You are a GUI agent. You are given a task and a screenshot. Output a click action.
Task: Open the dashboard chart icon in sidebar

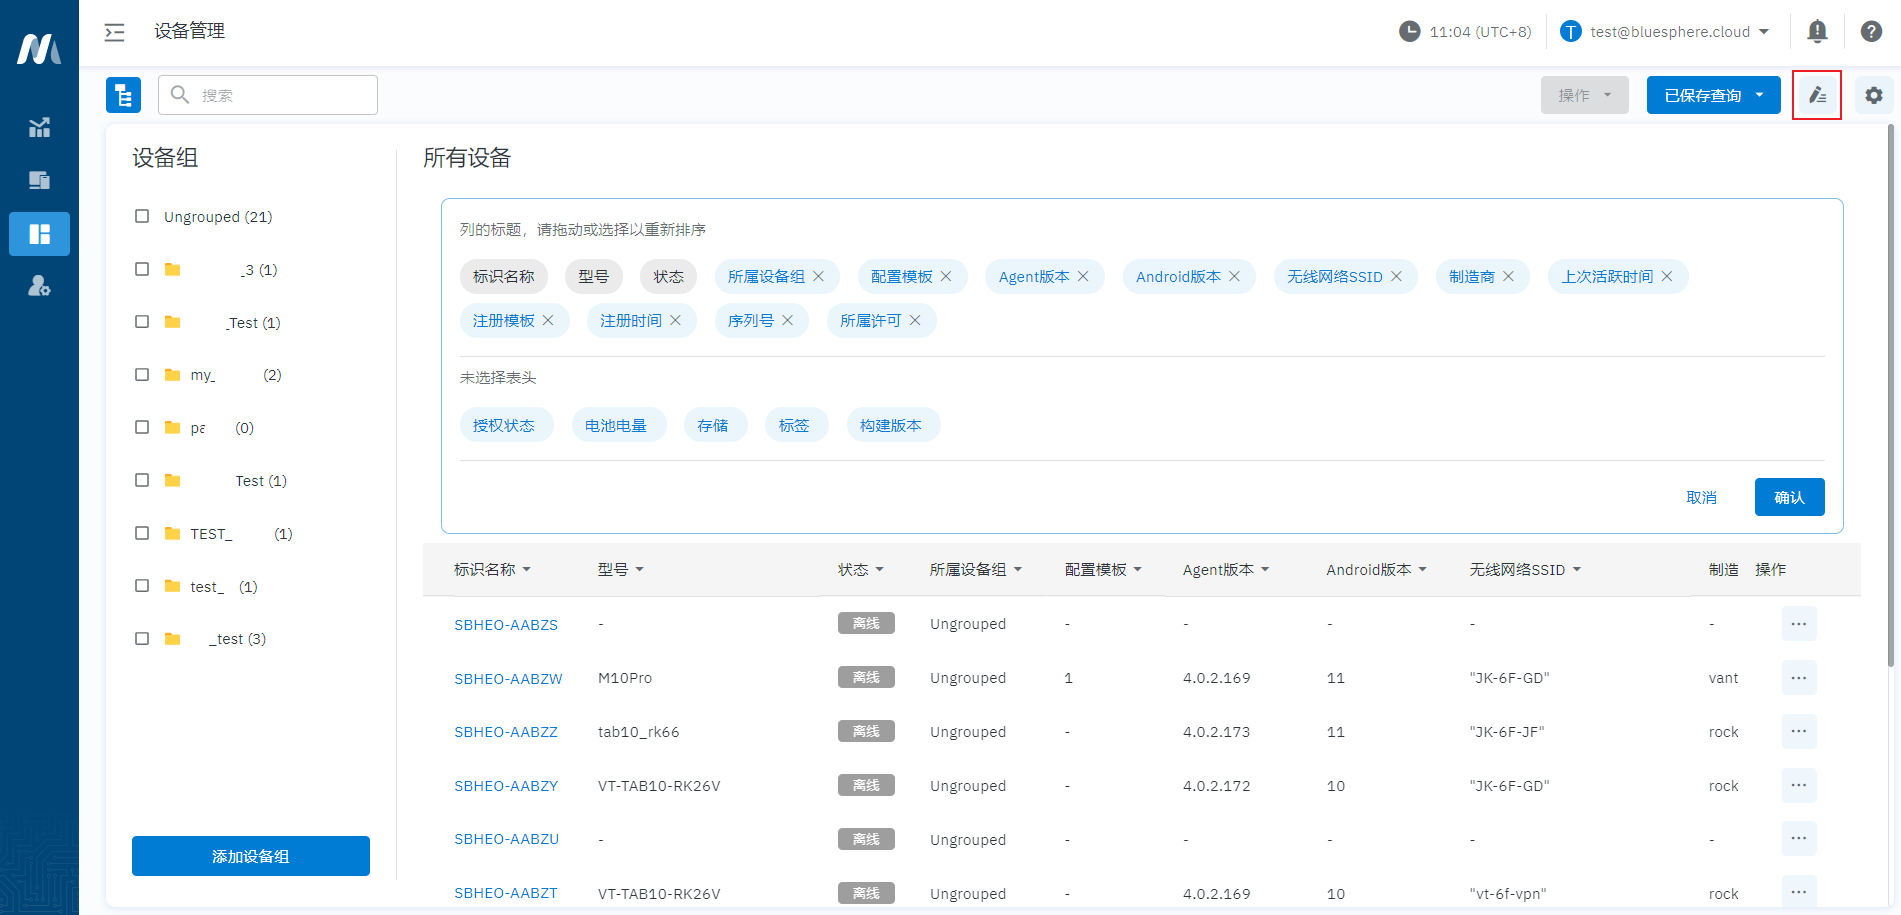click(39, 128)
